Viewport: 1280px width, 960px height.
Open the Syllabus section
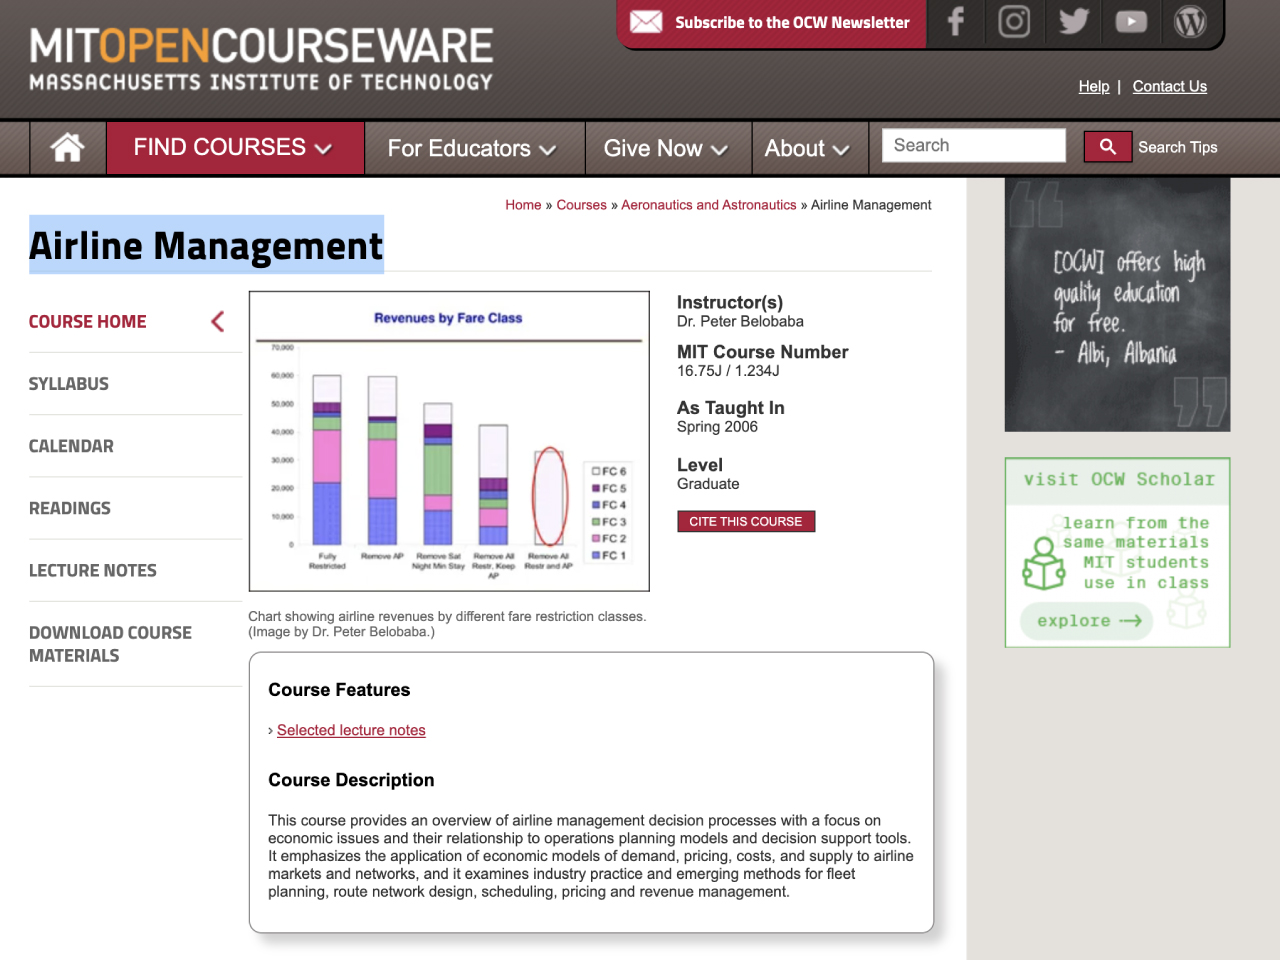[x=69, y=384]
